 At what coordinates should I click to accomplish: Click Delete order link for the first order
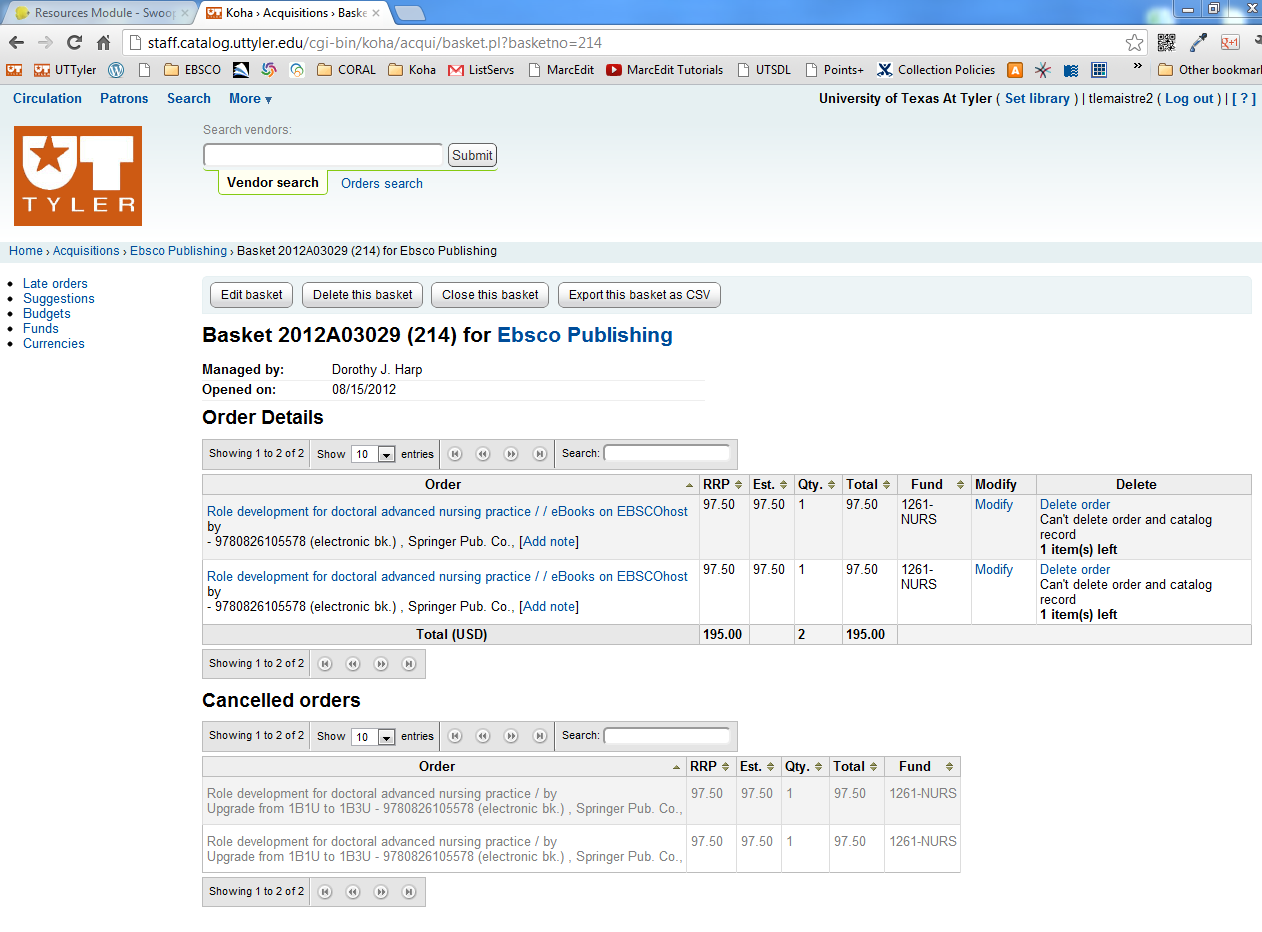coord(1075,505)
